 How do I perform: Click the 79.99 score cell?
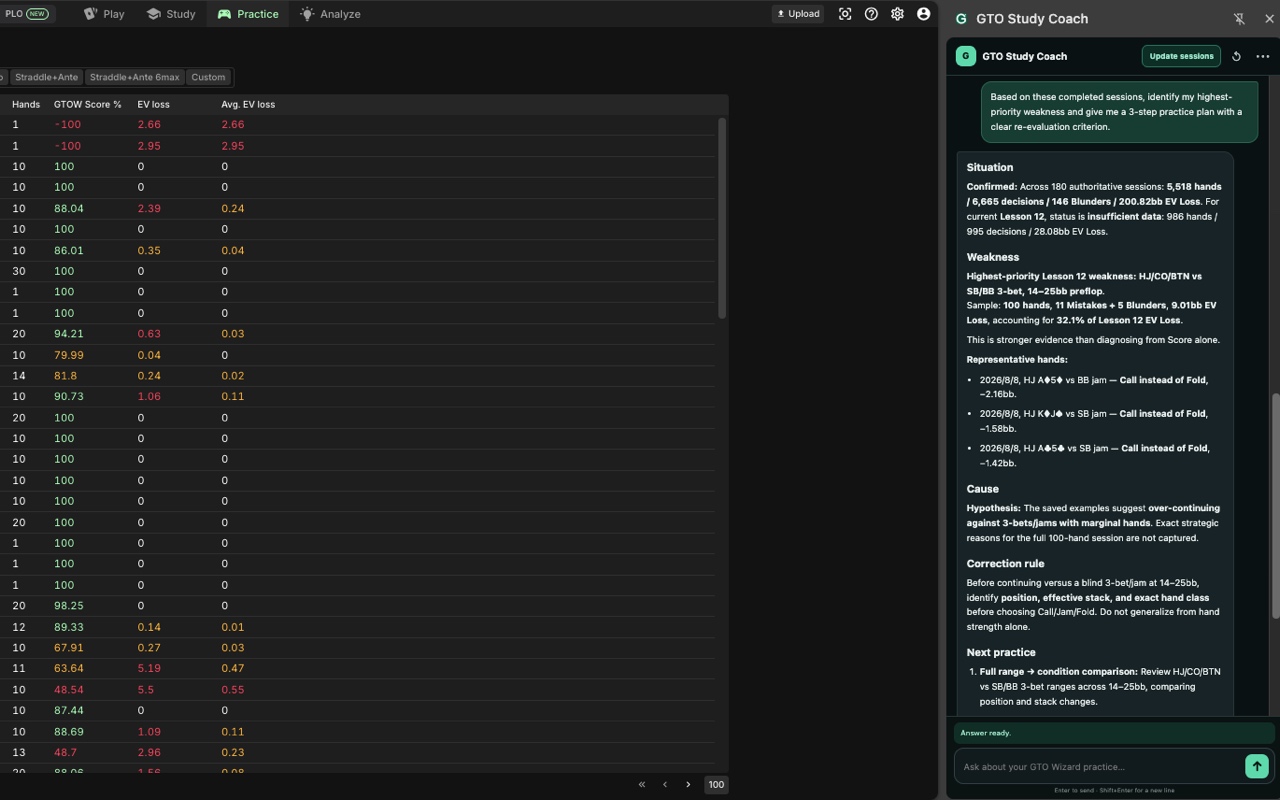pyautogui.click(x=68, y=355)
